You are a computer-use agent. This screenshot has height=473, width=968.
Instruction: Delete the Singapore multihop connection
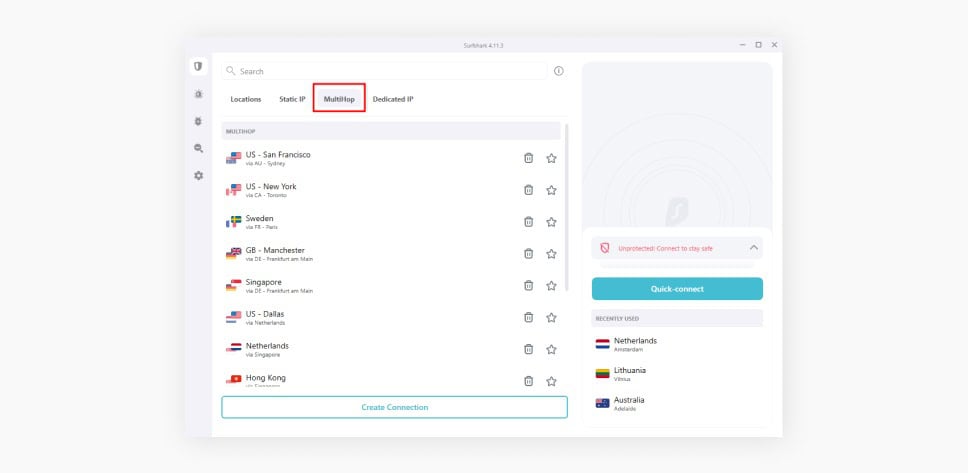point(528,285)
